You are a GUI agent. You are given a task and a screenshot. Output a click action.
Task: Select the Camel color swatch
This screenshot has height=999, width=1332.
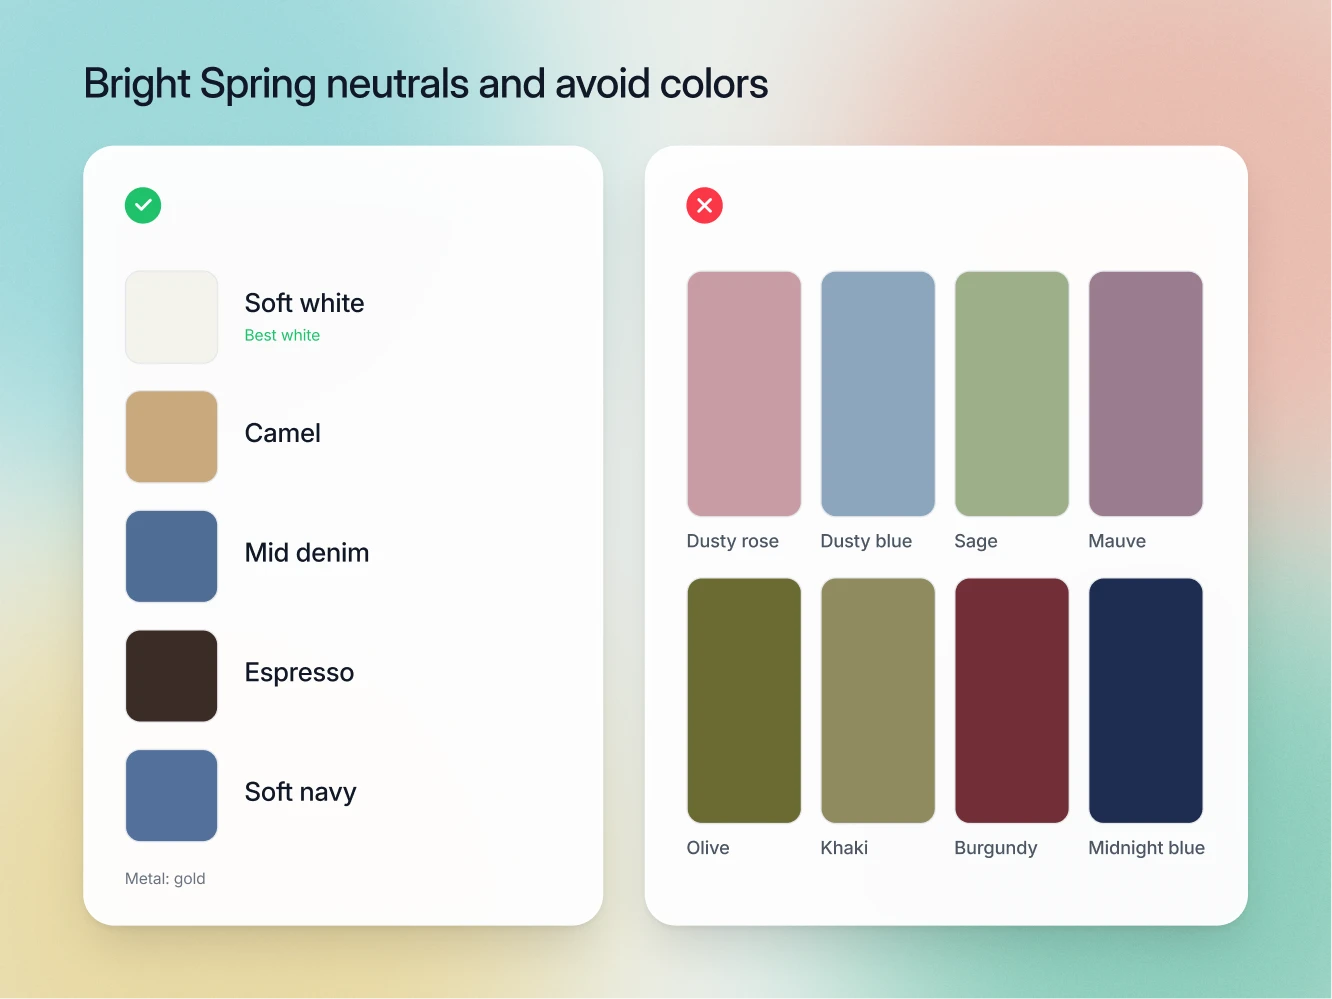click(172, 437)
